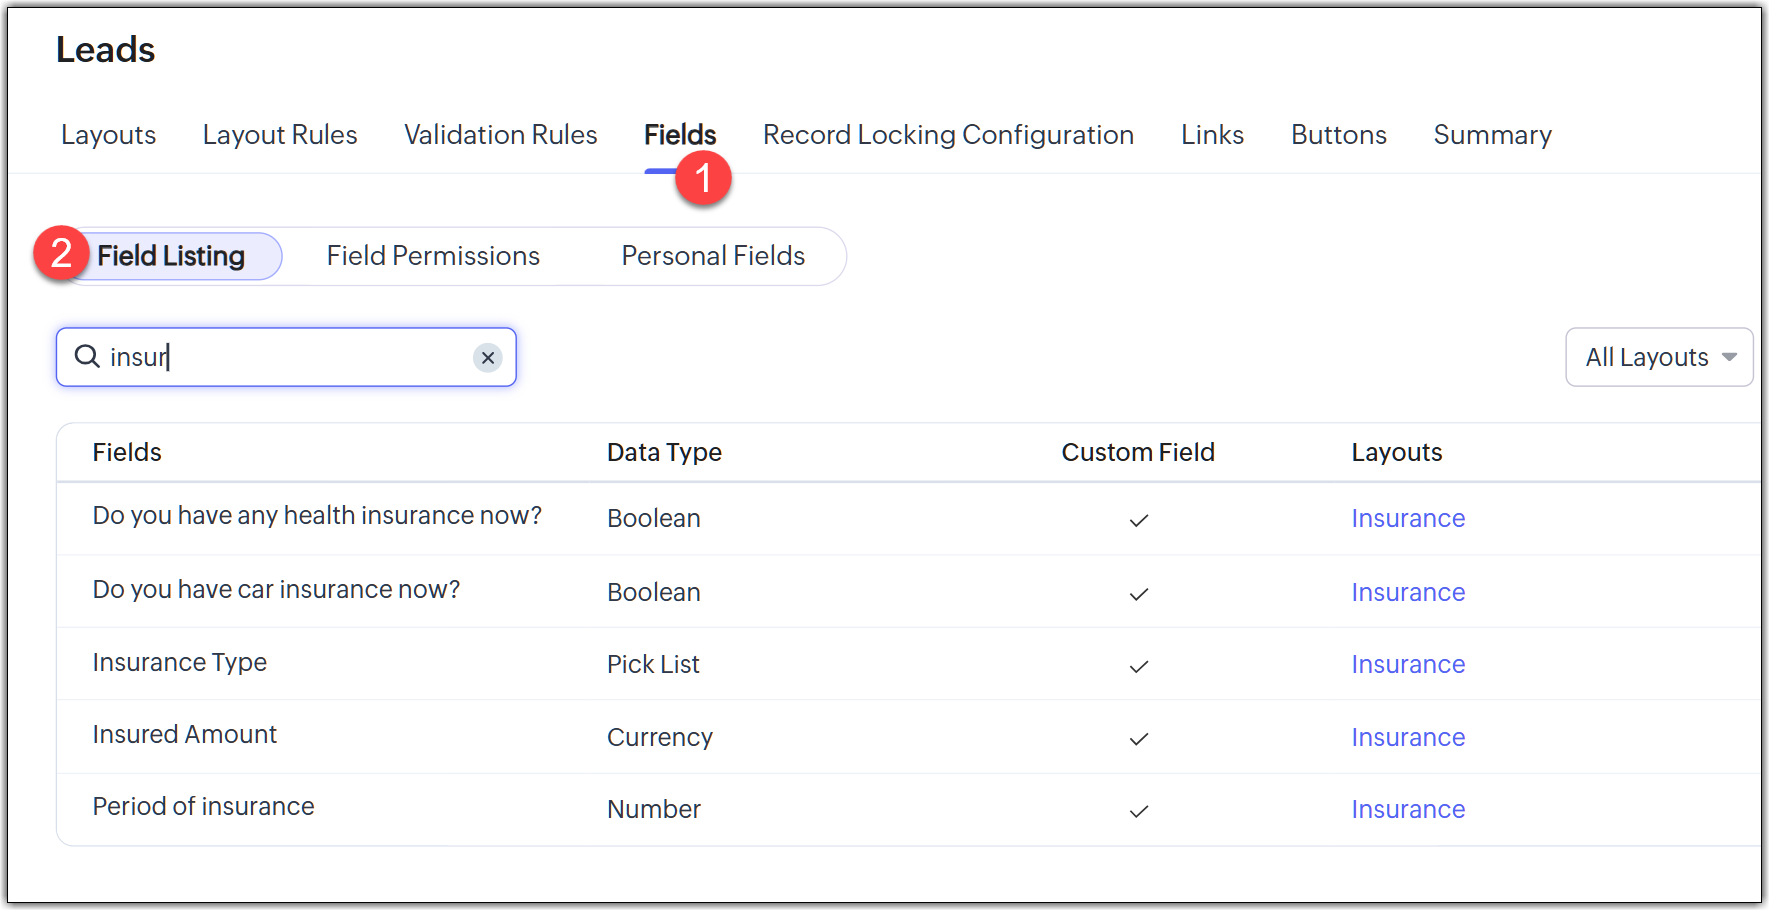Open the Buttons tab

click(1338, 135)
